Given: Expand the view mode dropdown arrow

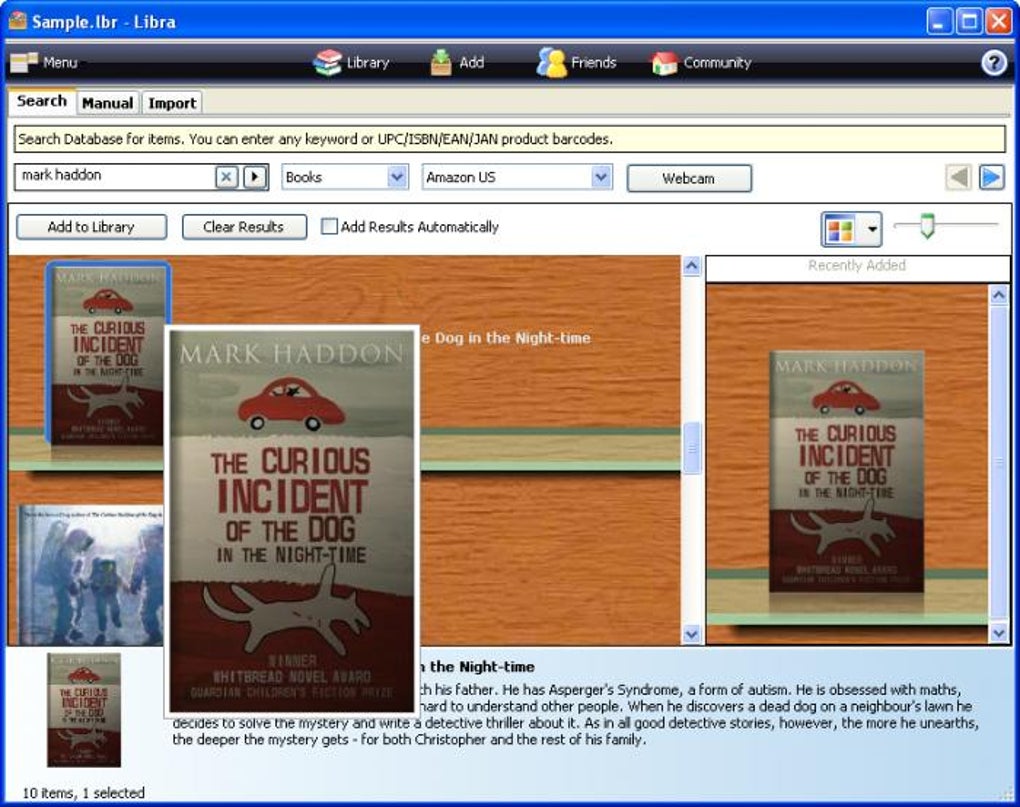Looking at the screenshot, I should tap(872, 230).
